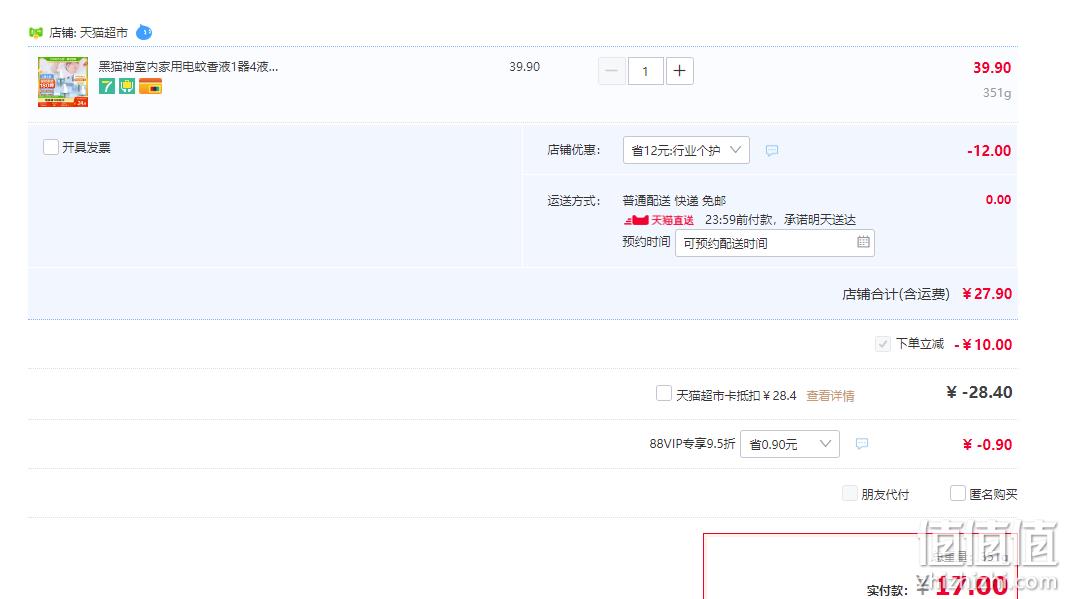Click the 88VIP discount comment icon
The height and width of the screenshot is (599, 1067).
tap(861, 444)
